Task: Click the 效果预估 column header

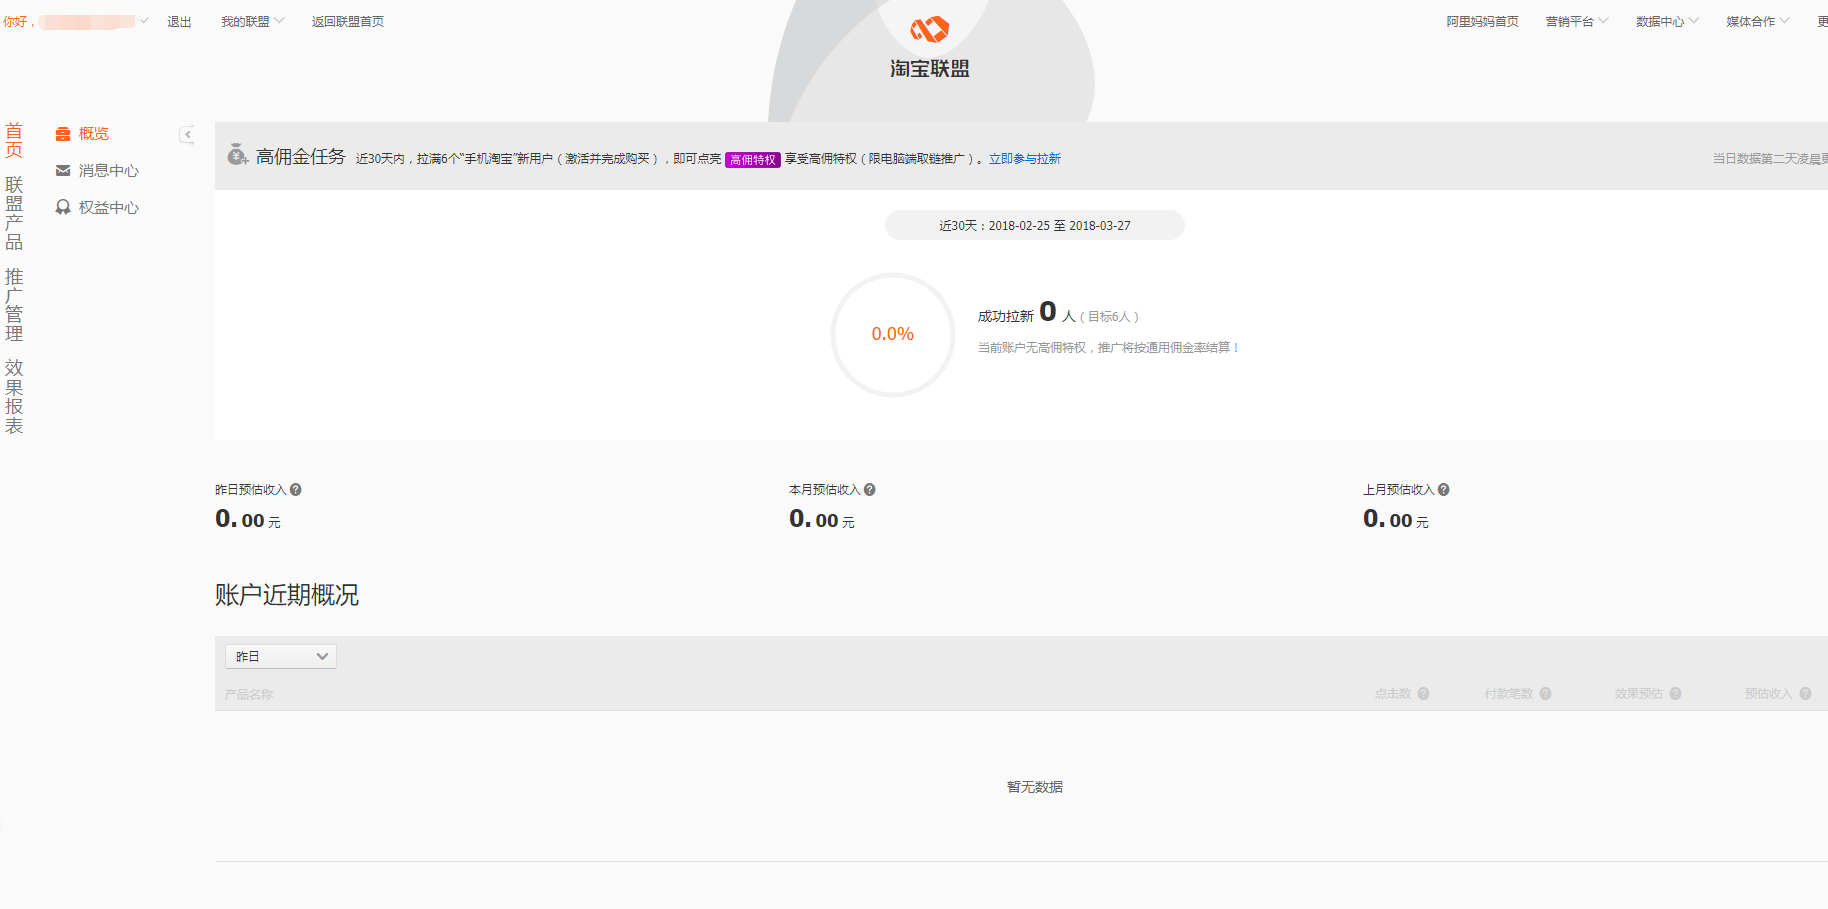Action: pos(1639,694)
